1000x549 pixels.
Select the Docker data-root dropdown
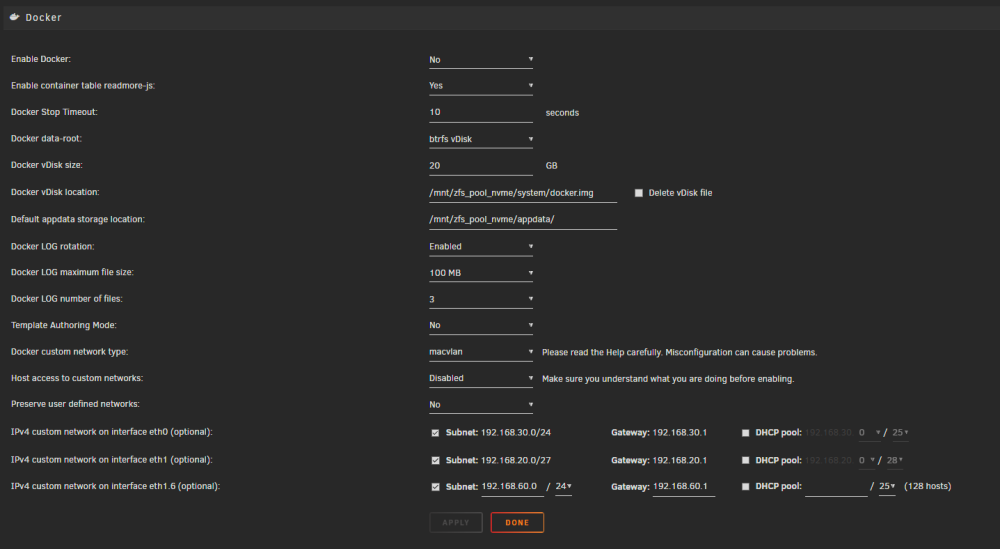pyautogui.click(x=481, y=139)
